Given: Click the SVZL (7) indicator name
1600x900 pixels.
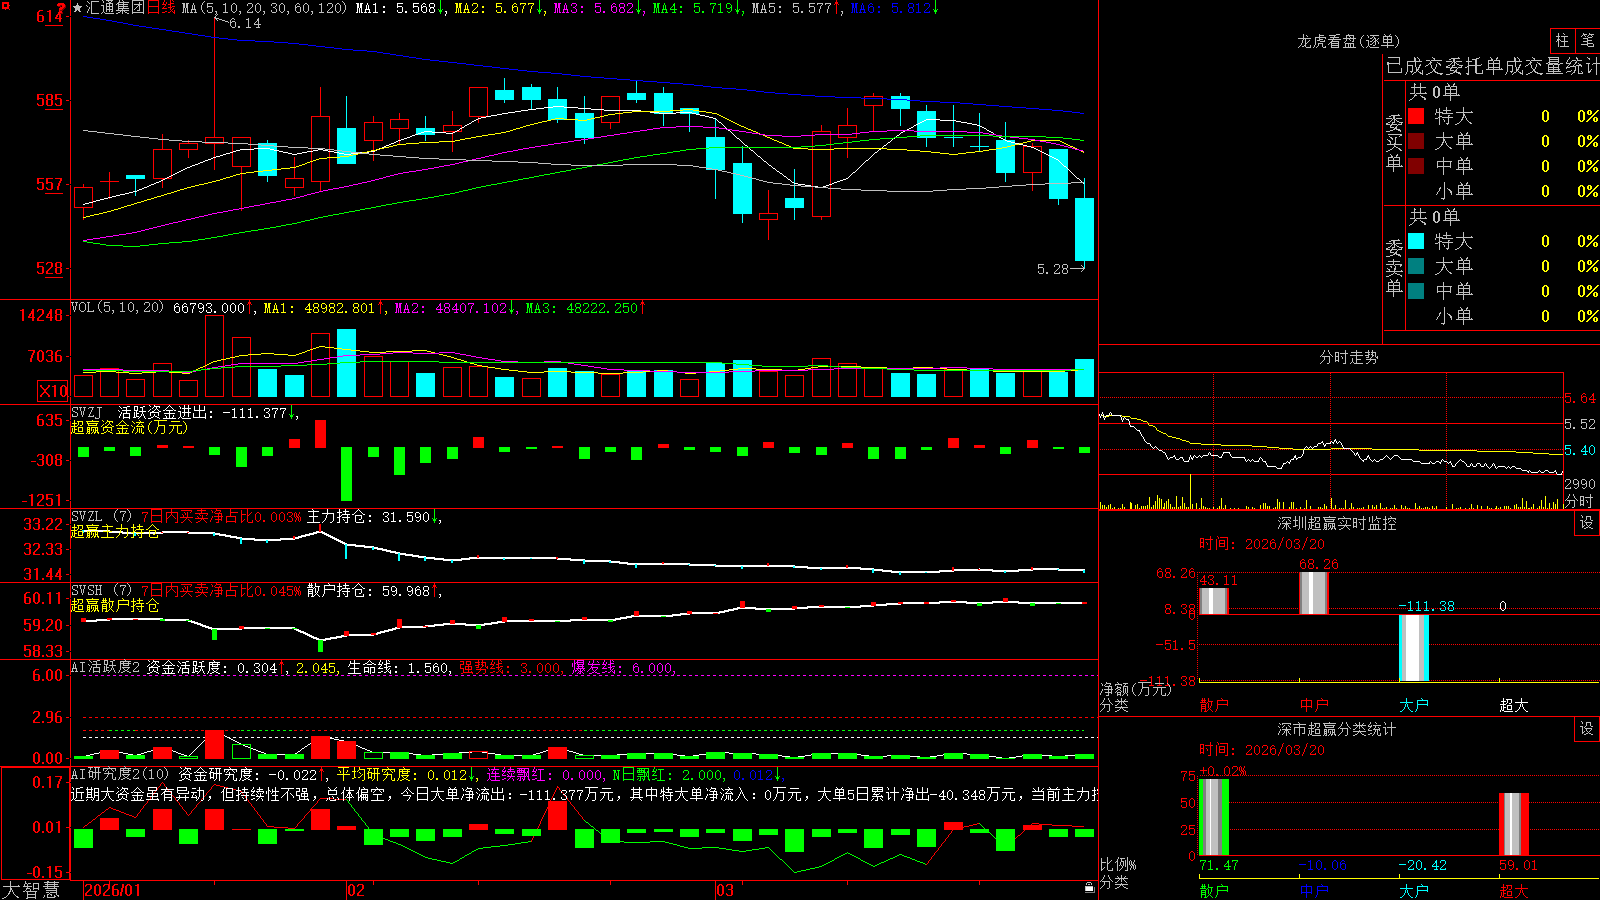Looking at the screenshot, I should tap(101, 517).
